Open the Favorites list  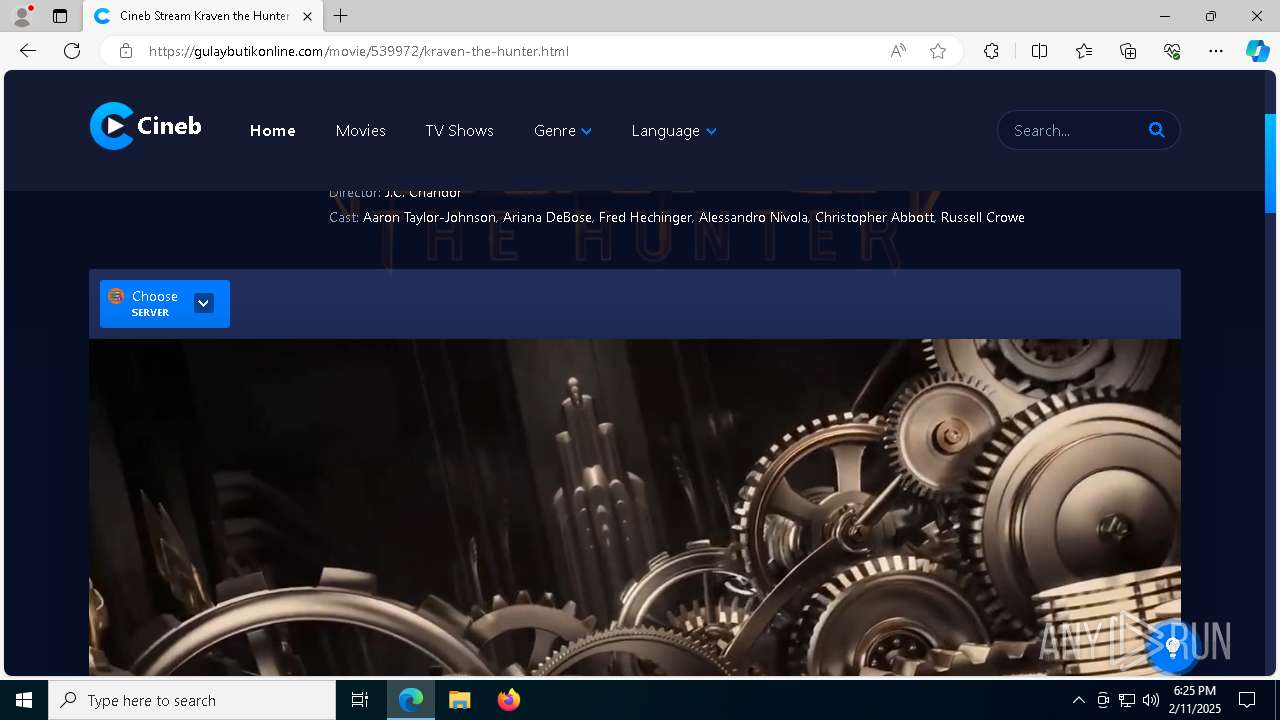[x=1084, y=51]
